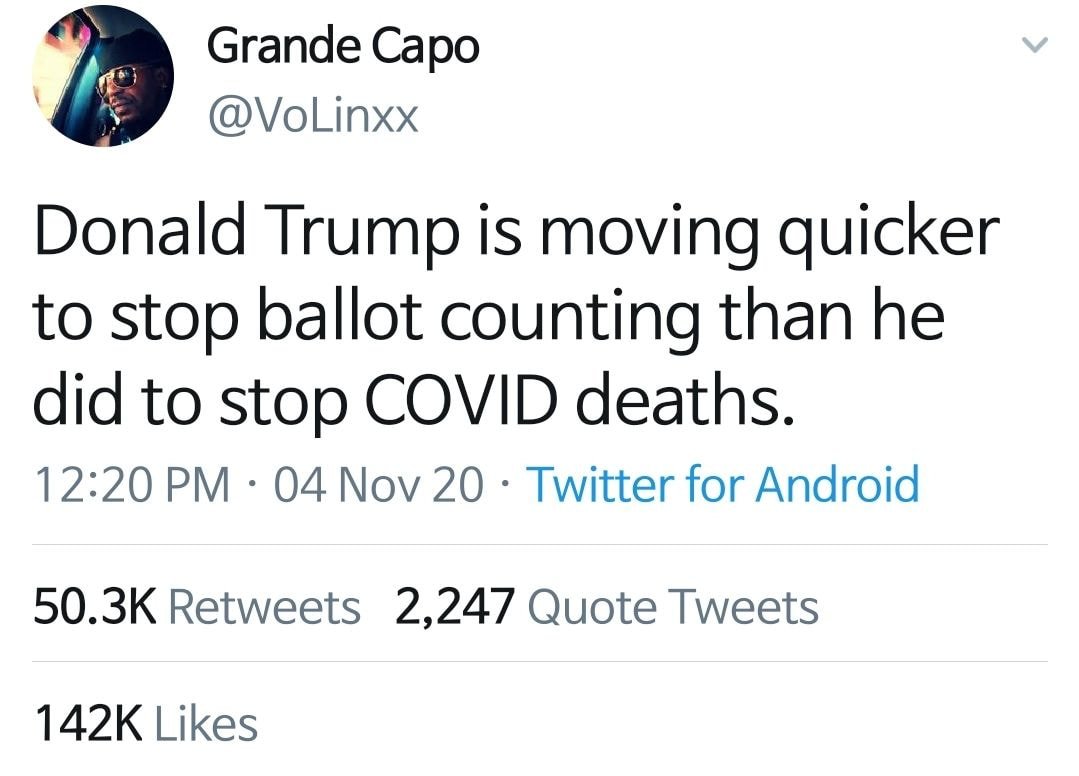Click the Grande Capo profile picture
This screenshot has height=776, width=1079.
[103, 77]
